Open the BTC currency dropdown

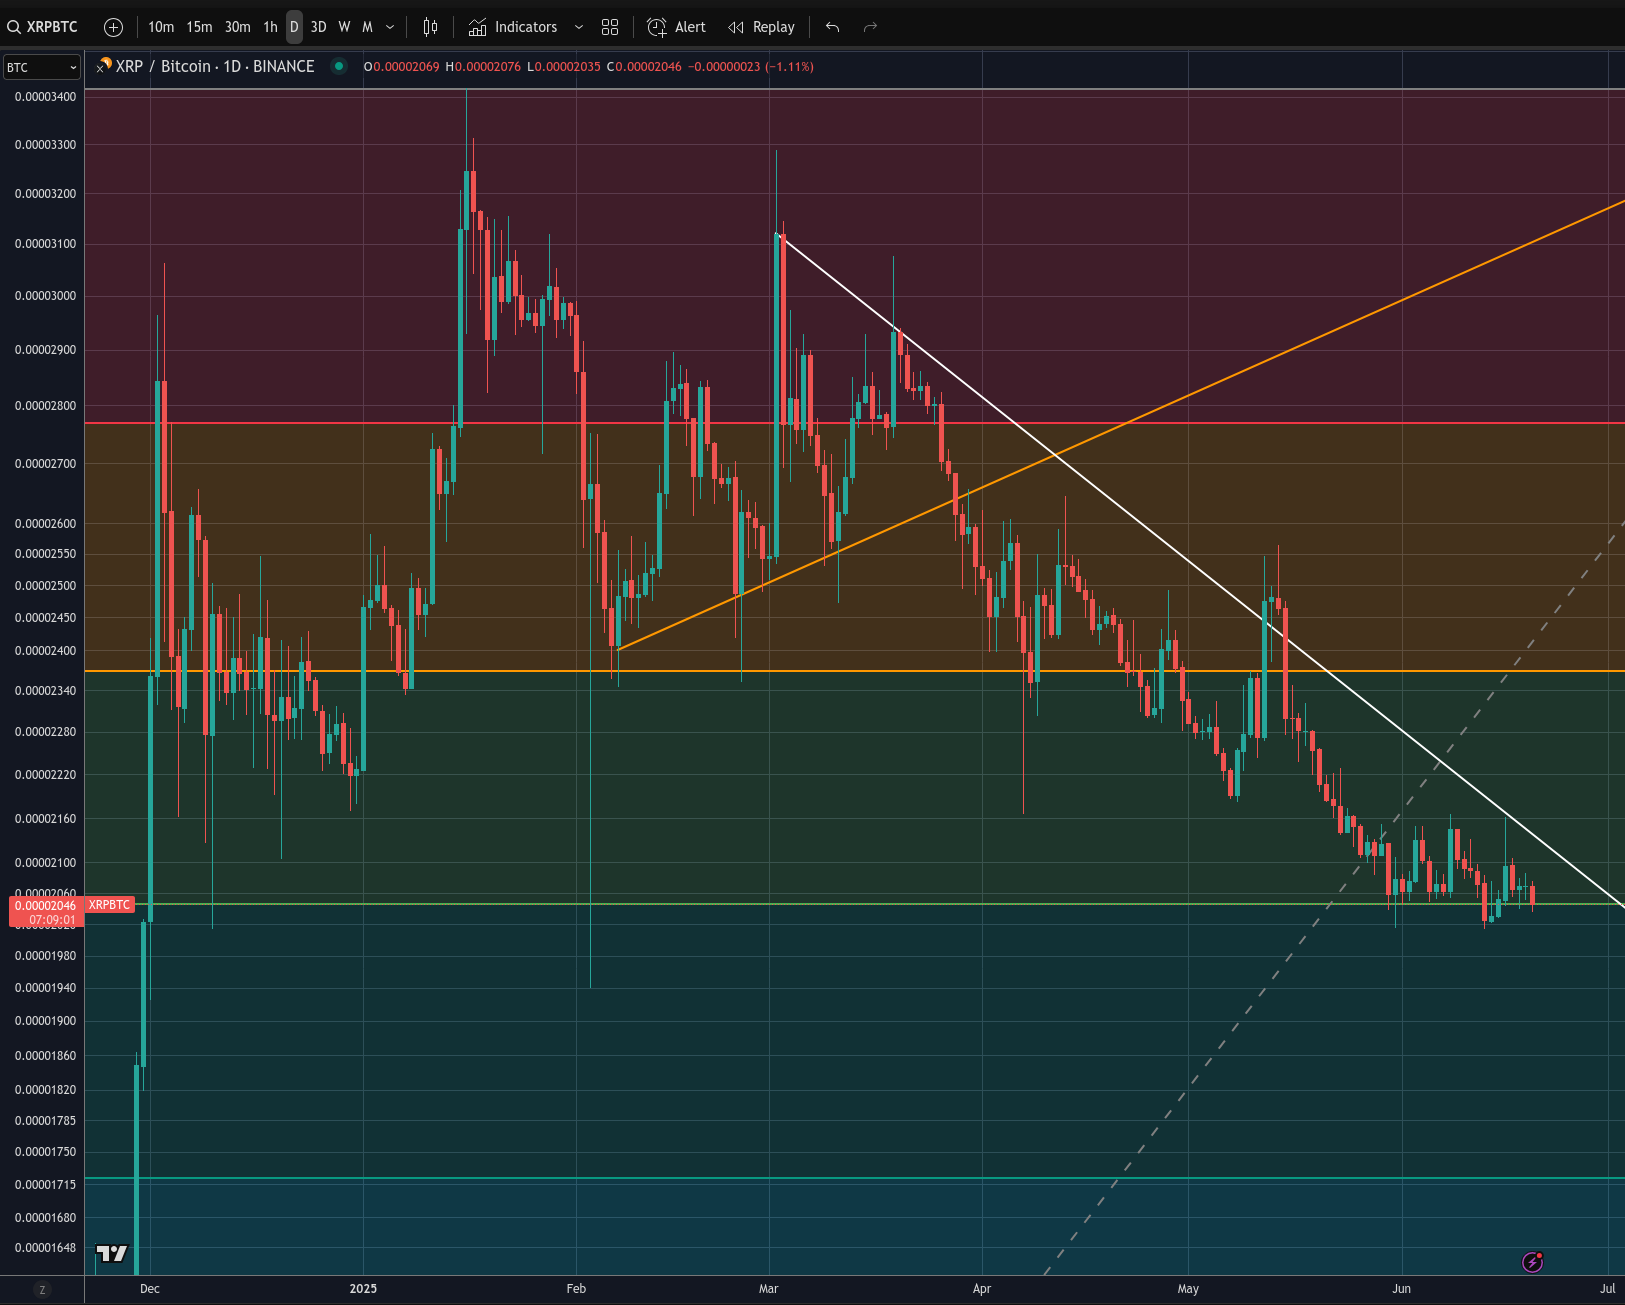[41, 67]
